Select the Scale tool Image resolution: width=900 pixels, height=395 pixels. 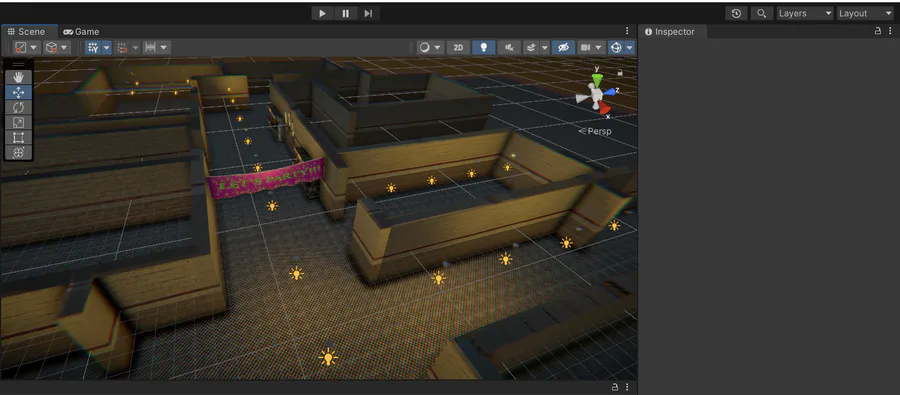[18, 122]
